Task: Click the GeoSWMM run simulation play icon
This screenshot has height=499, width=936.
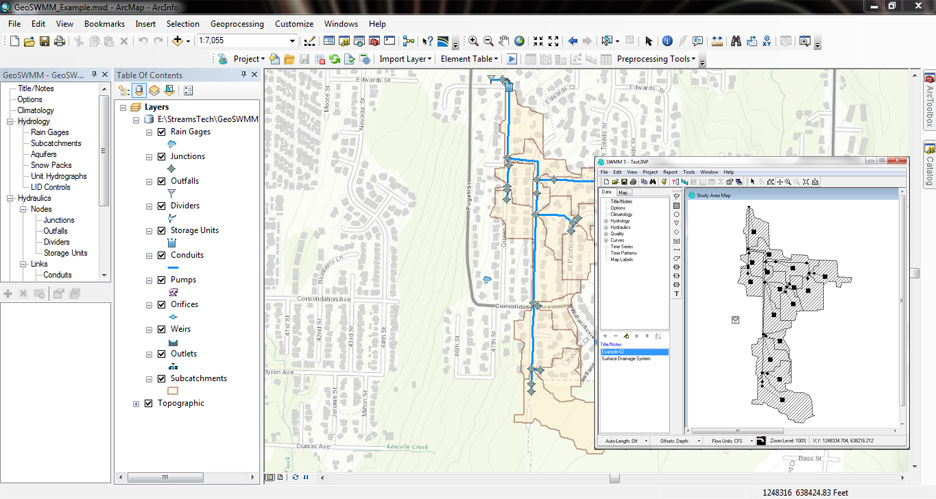Action: point(512,59)
